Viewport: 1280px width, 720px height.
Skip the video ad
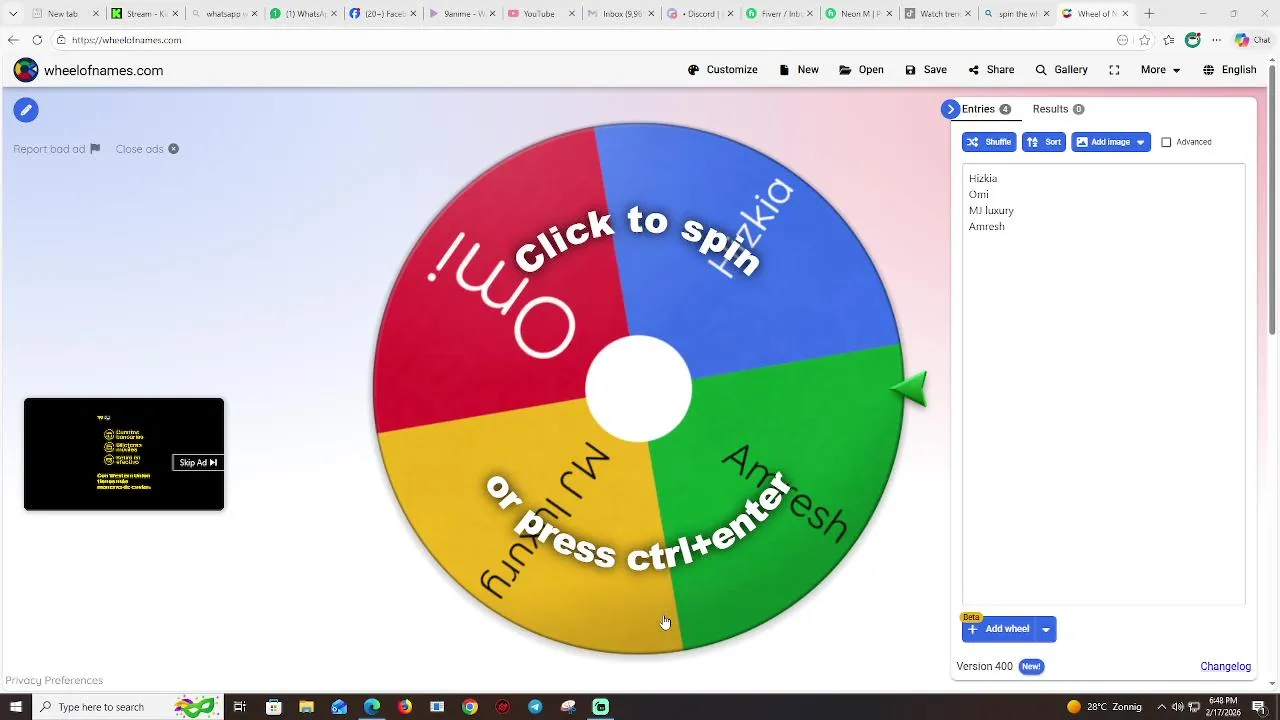point(198,463)
